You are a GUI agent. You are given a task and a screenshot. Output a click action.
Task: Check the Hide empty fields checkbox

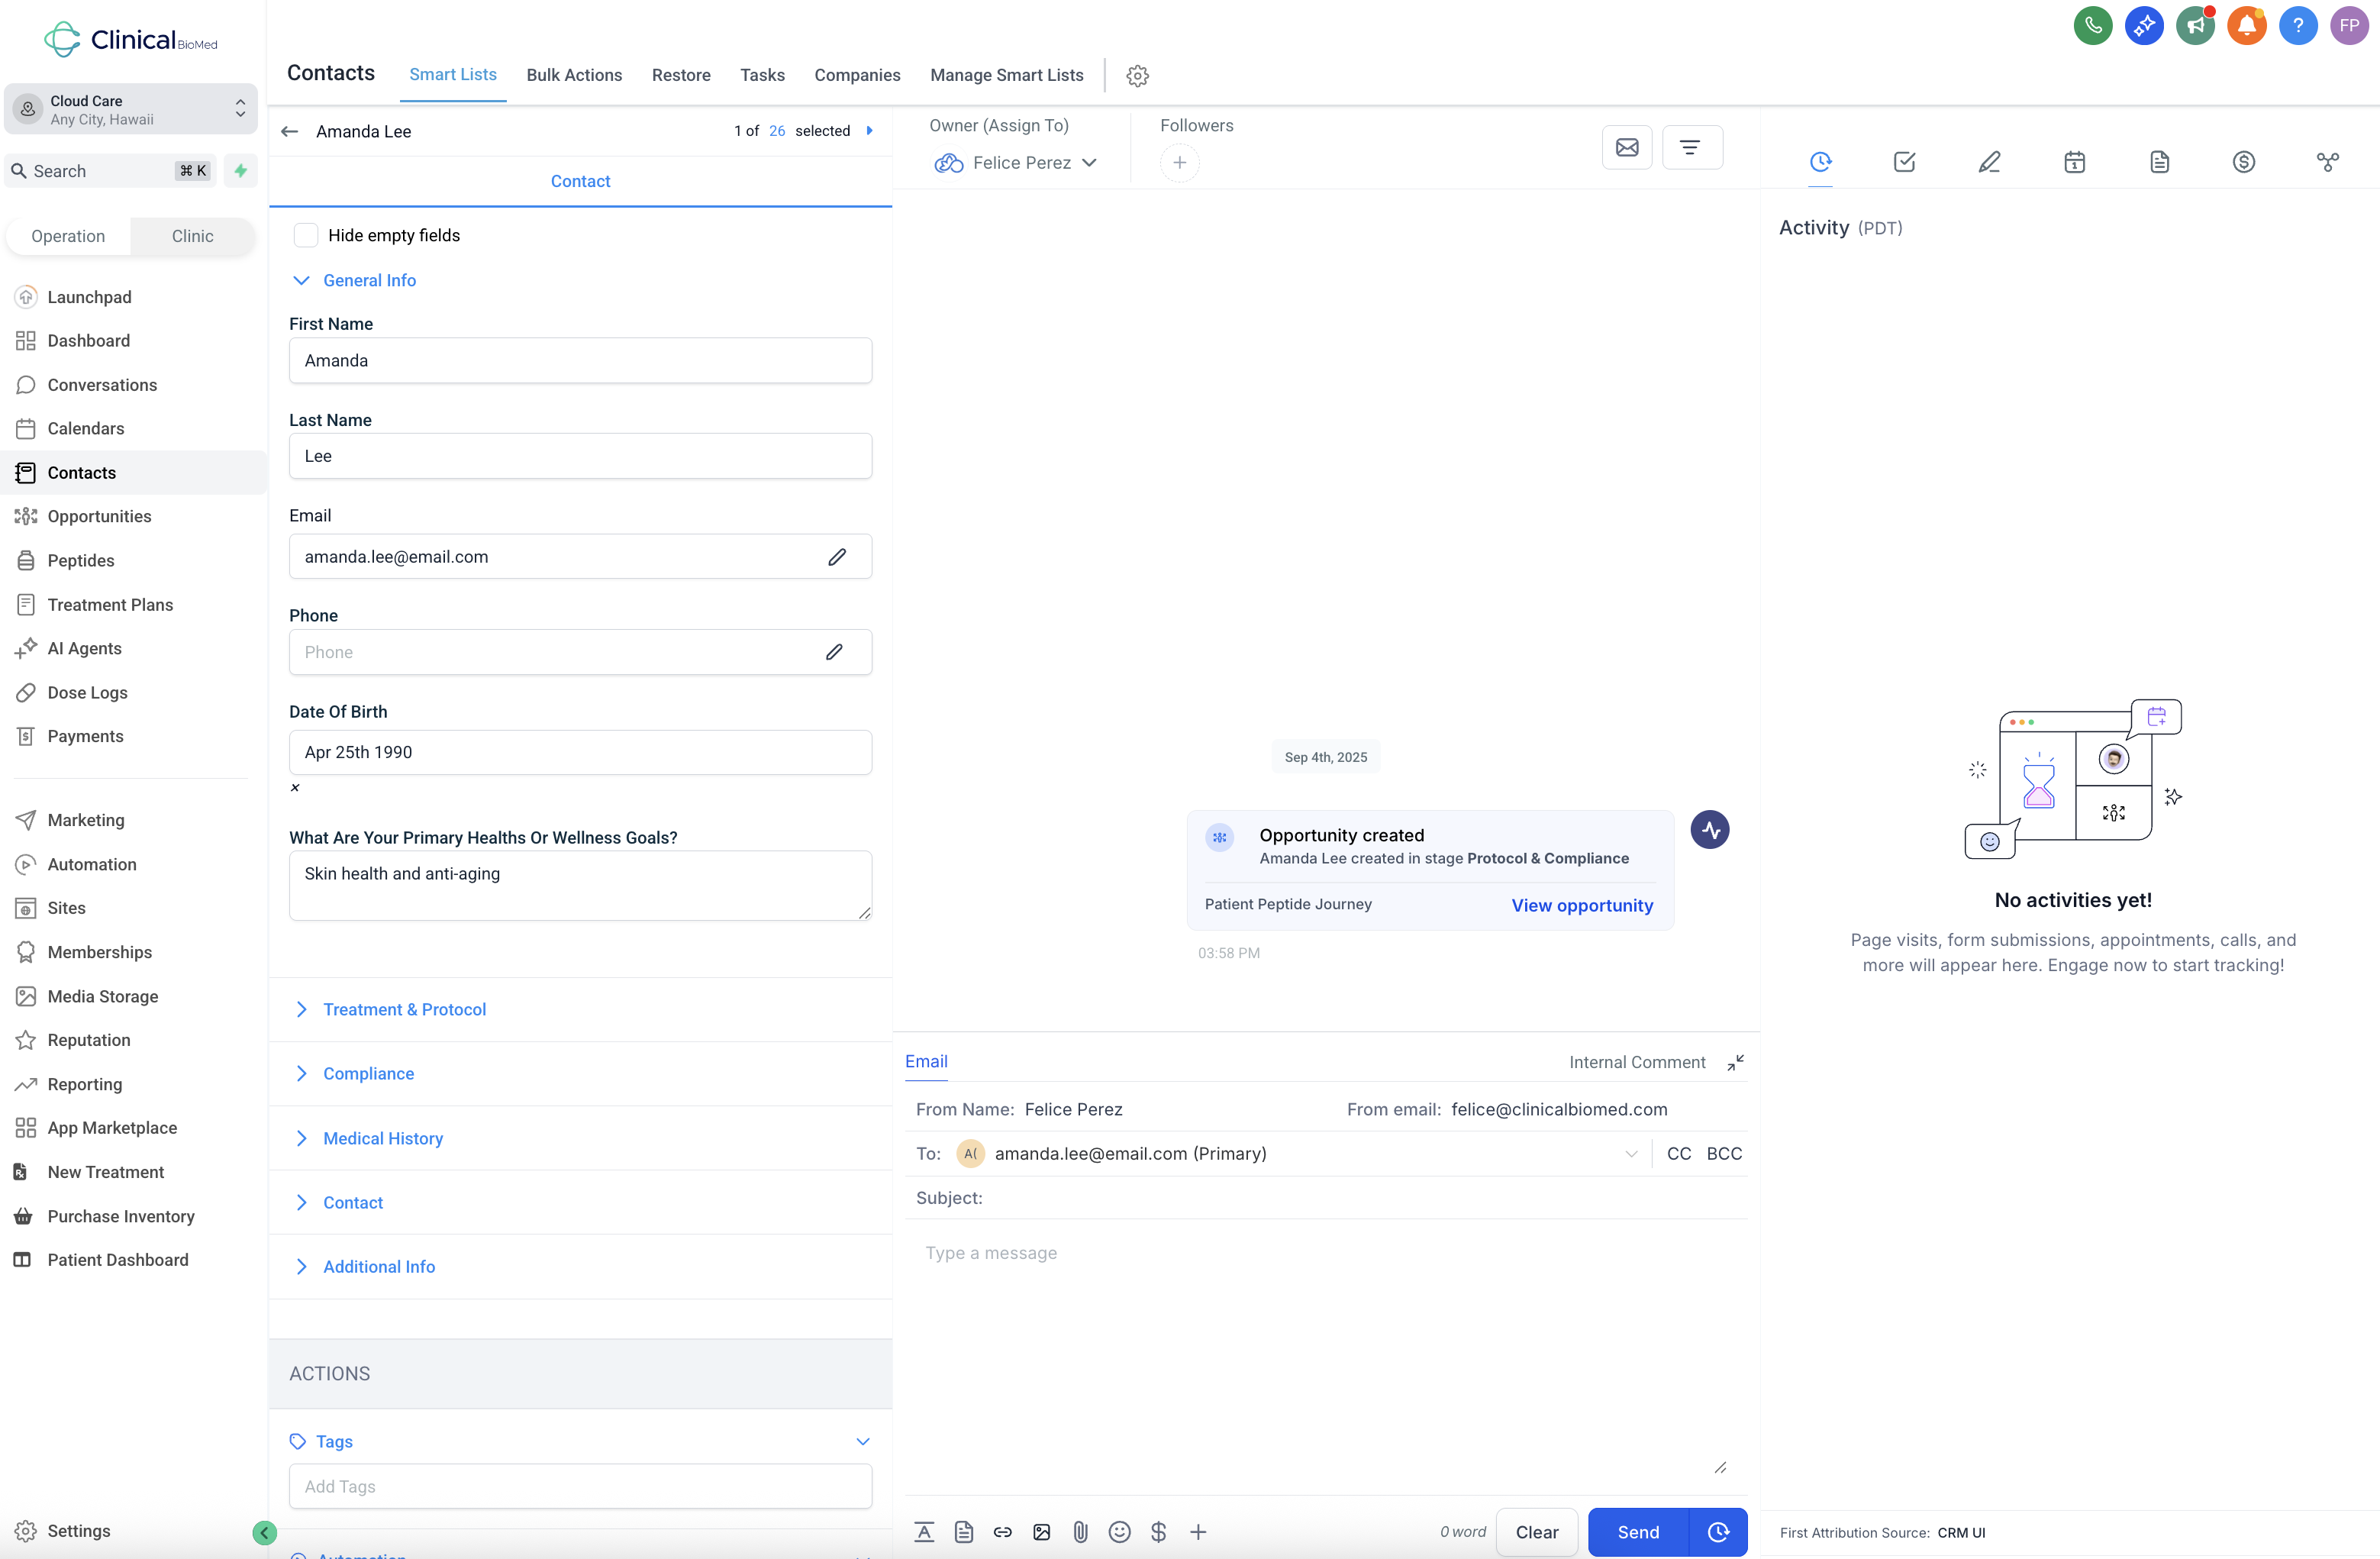pyautogui.click(x=306, y=235)
